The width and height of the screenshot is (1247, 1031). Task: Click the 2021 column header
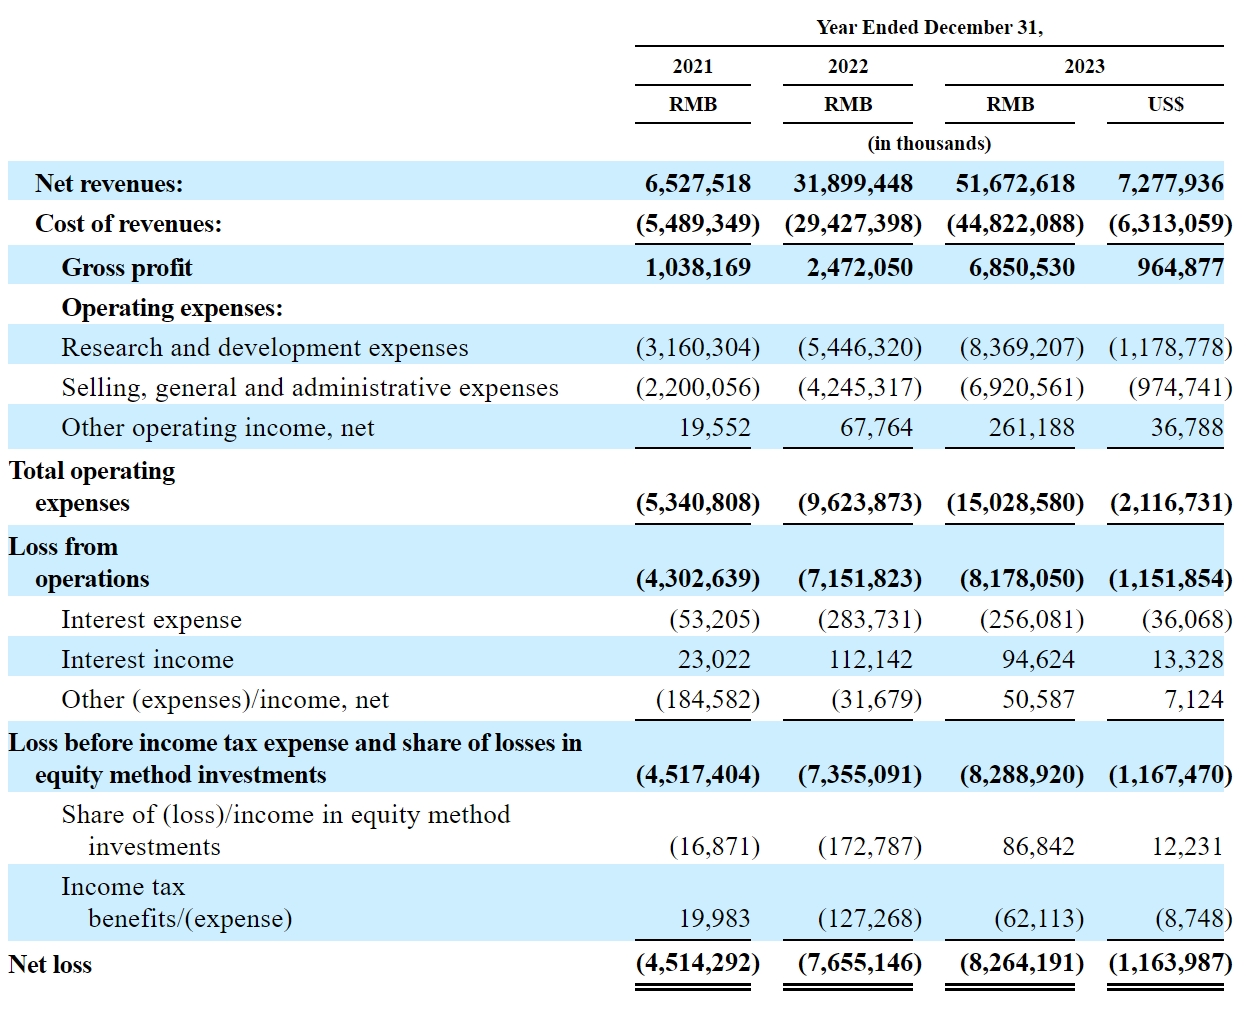coord(692,66)
